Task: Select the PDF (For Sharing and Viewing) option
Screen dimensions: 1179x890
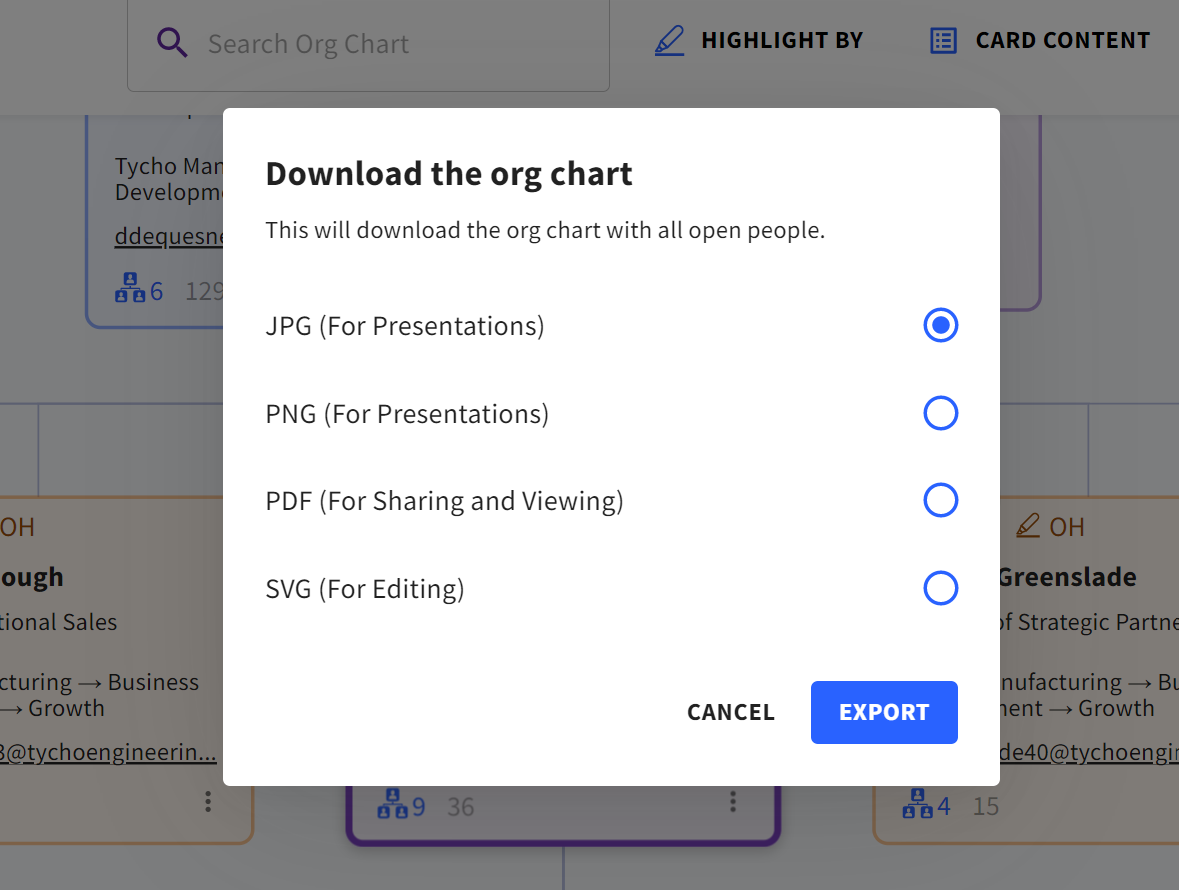Action: (940, 500)
